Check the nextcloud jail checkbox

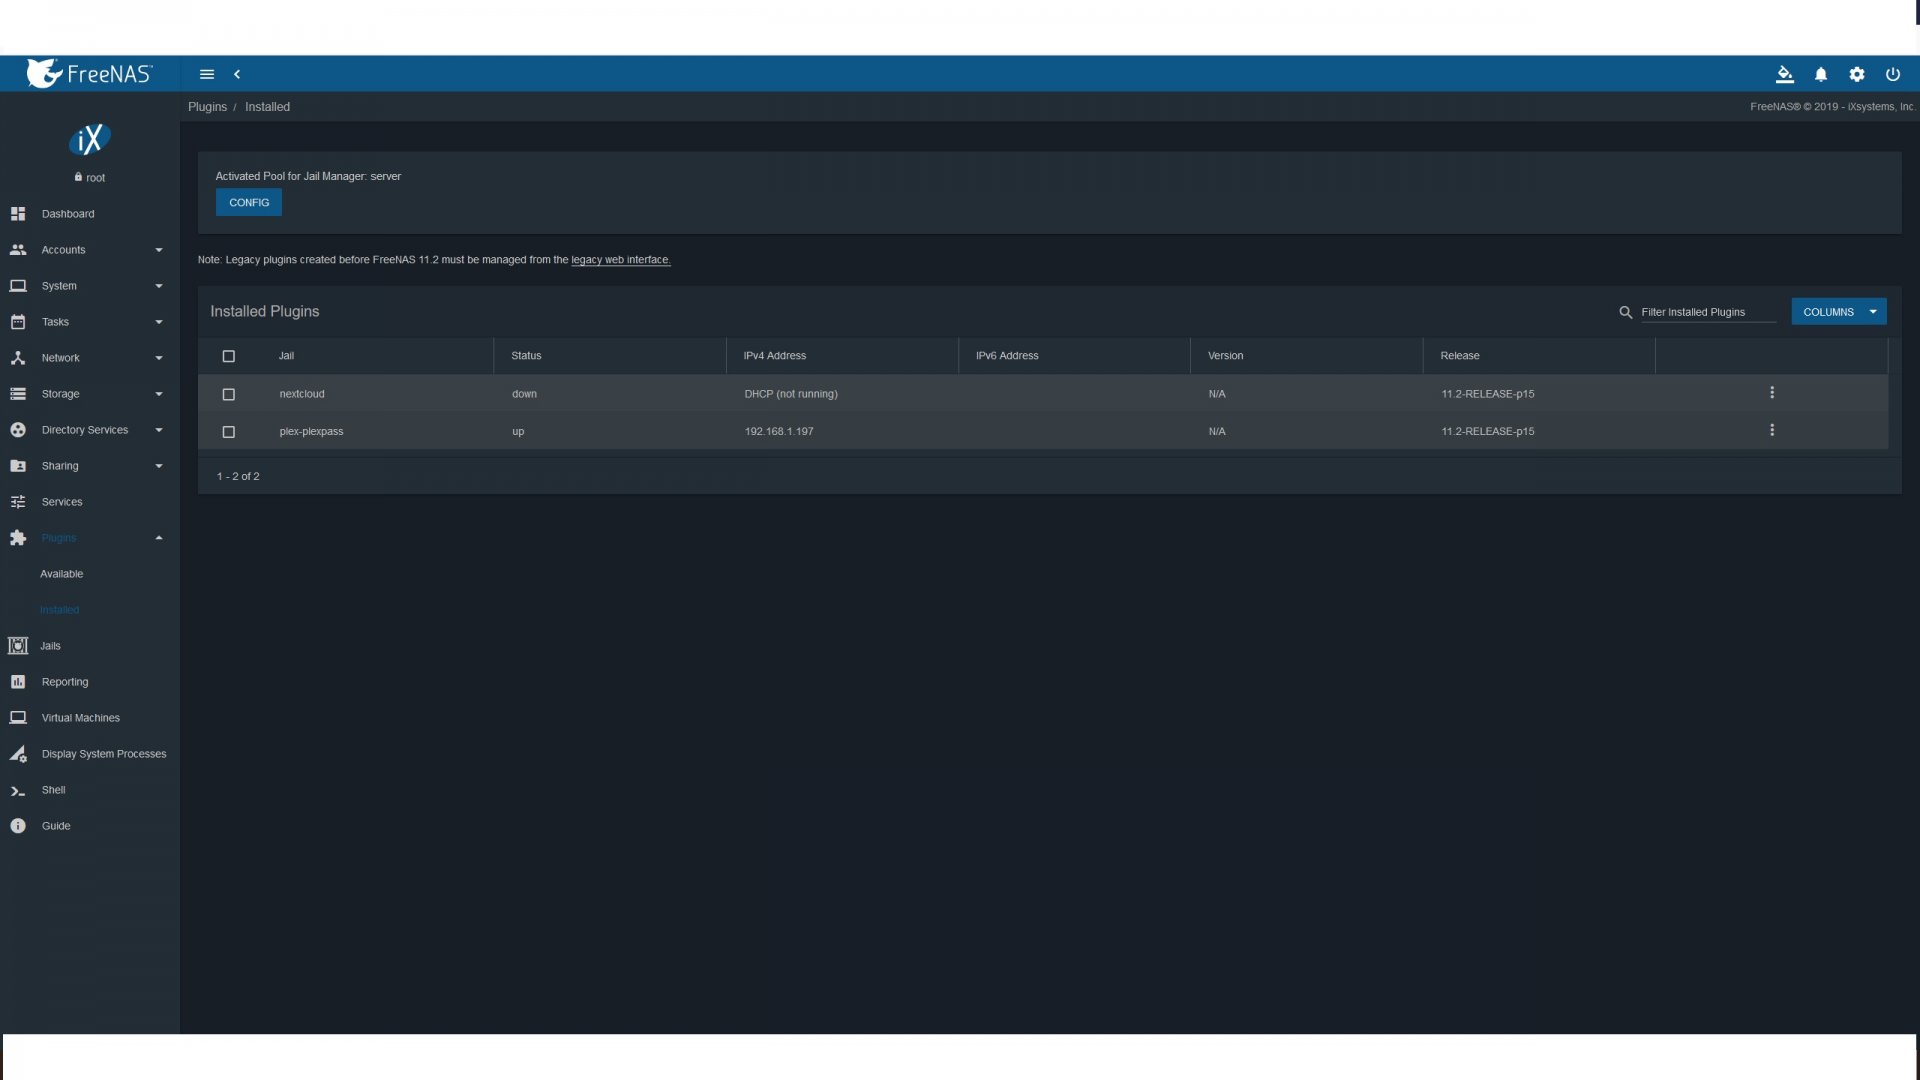229,394
